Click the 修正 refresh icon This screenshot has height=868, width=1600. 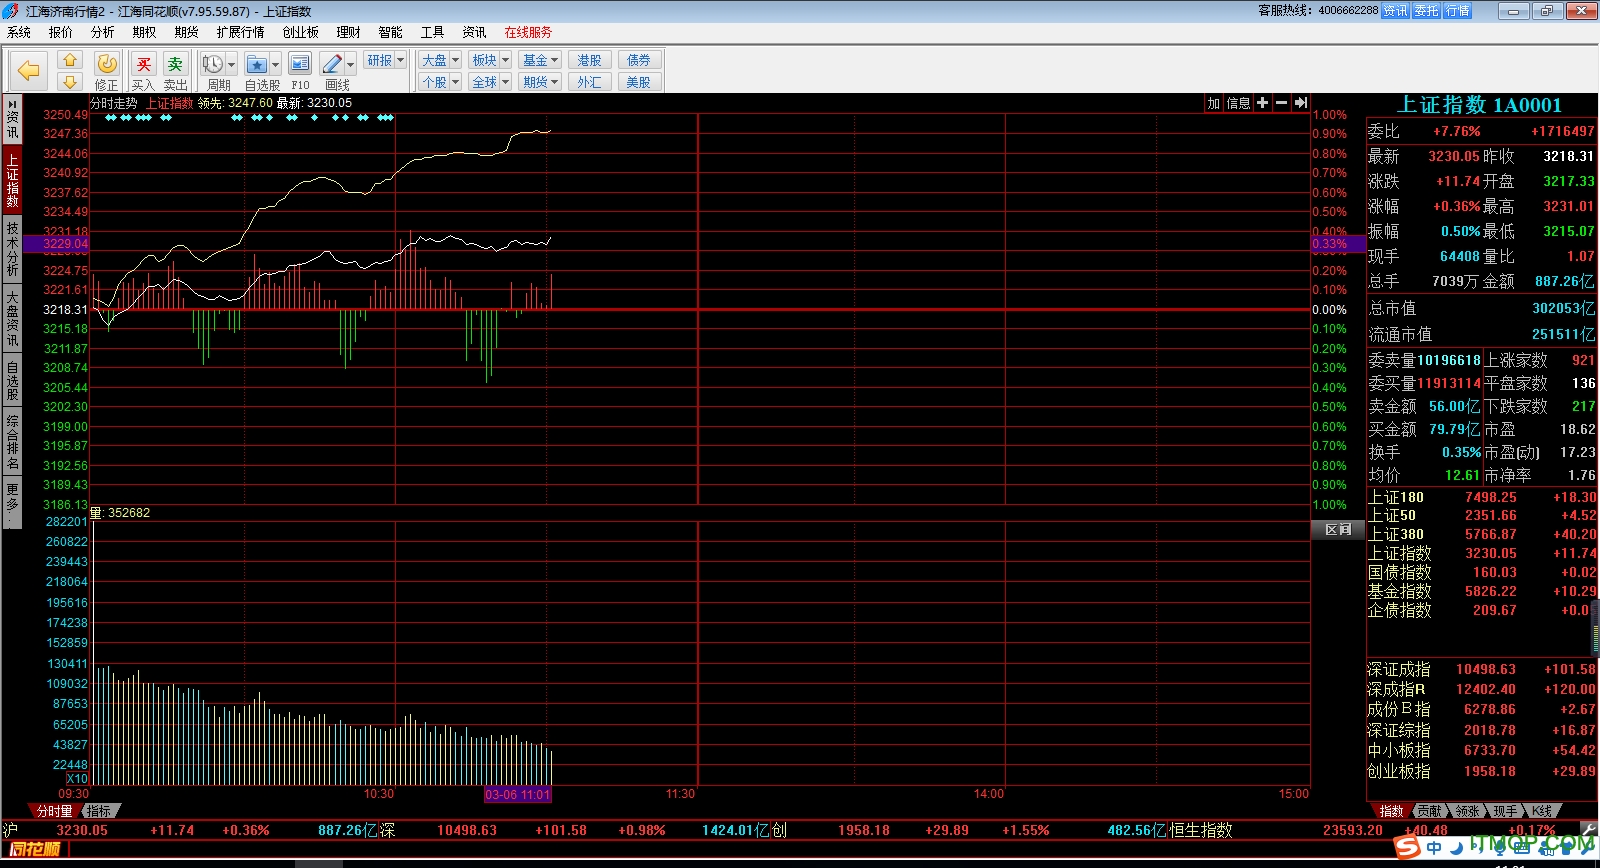pos(107,66)
